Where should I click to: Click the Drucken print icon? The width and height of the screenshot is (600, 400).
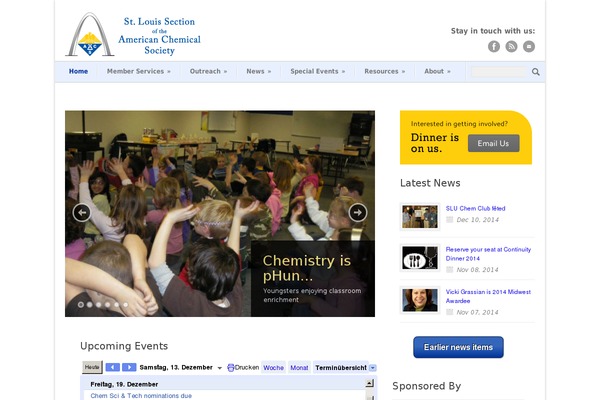click(x=230, y=368)
